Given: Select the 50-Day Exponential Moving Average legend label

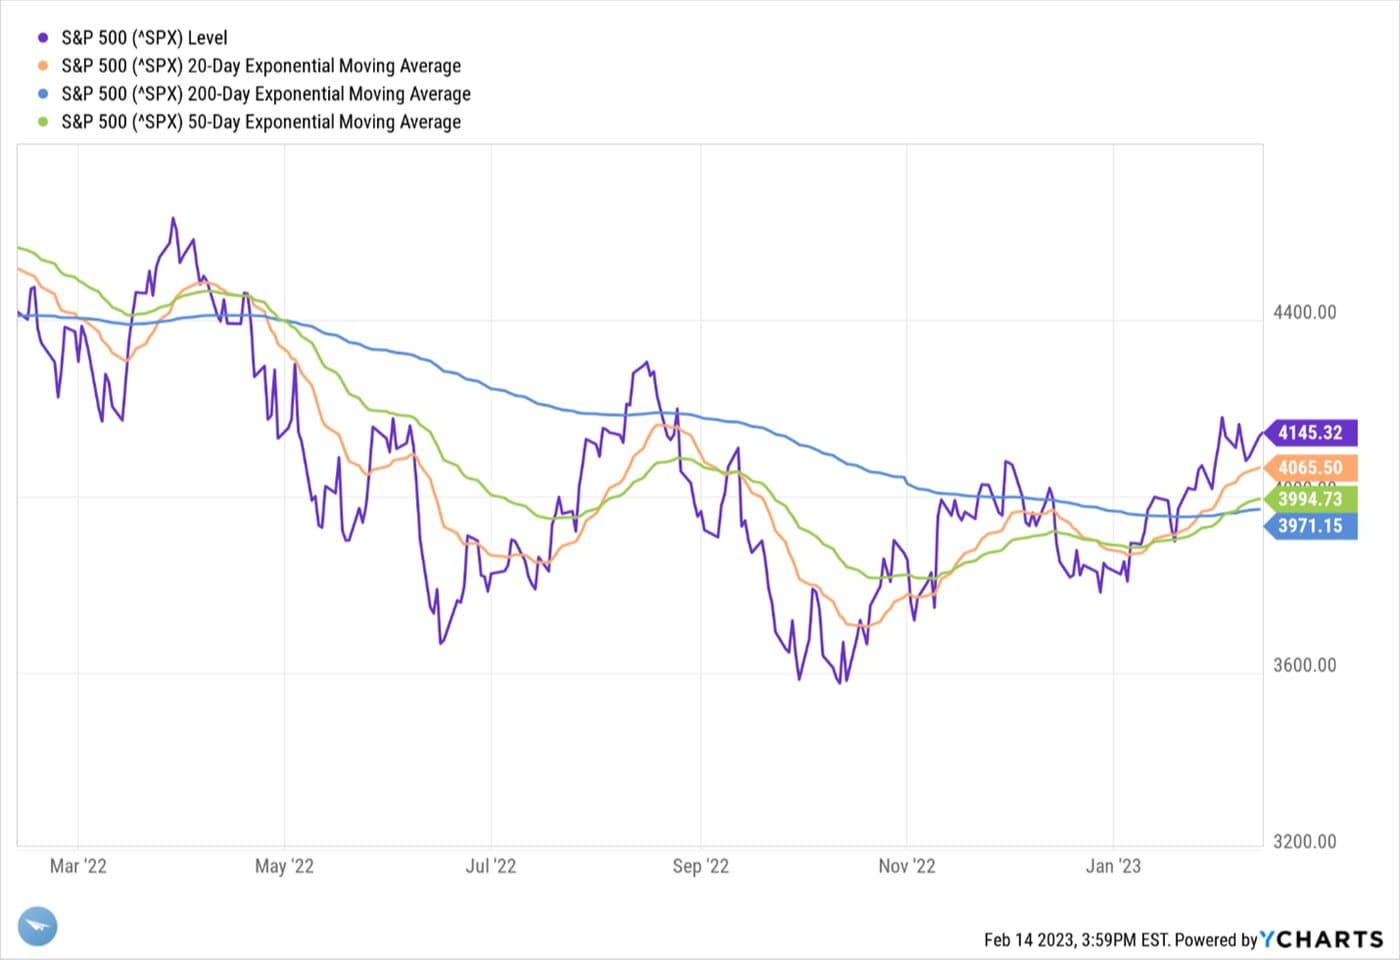Looking at the screenshot, I should click(x=261, y=122).
